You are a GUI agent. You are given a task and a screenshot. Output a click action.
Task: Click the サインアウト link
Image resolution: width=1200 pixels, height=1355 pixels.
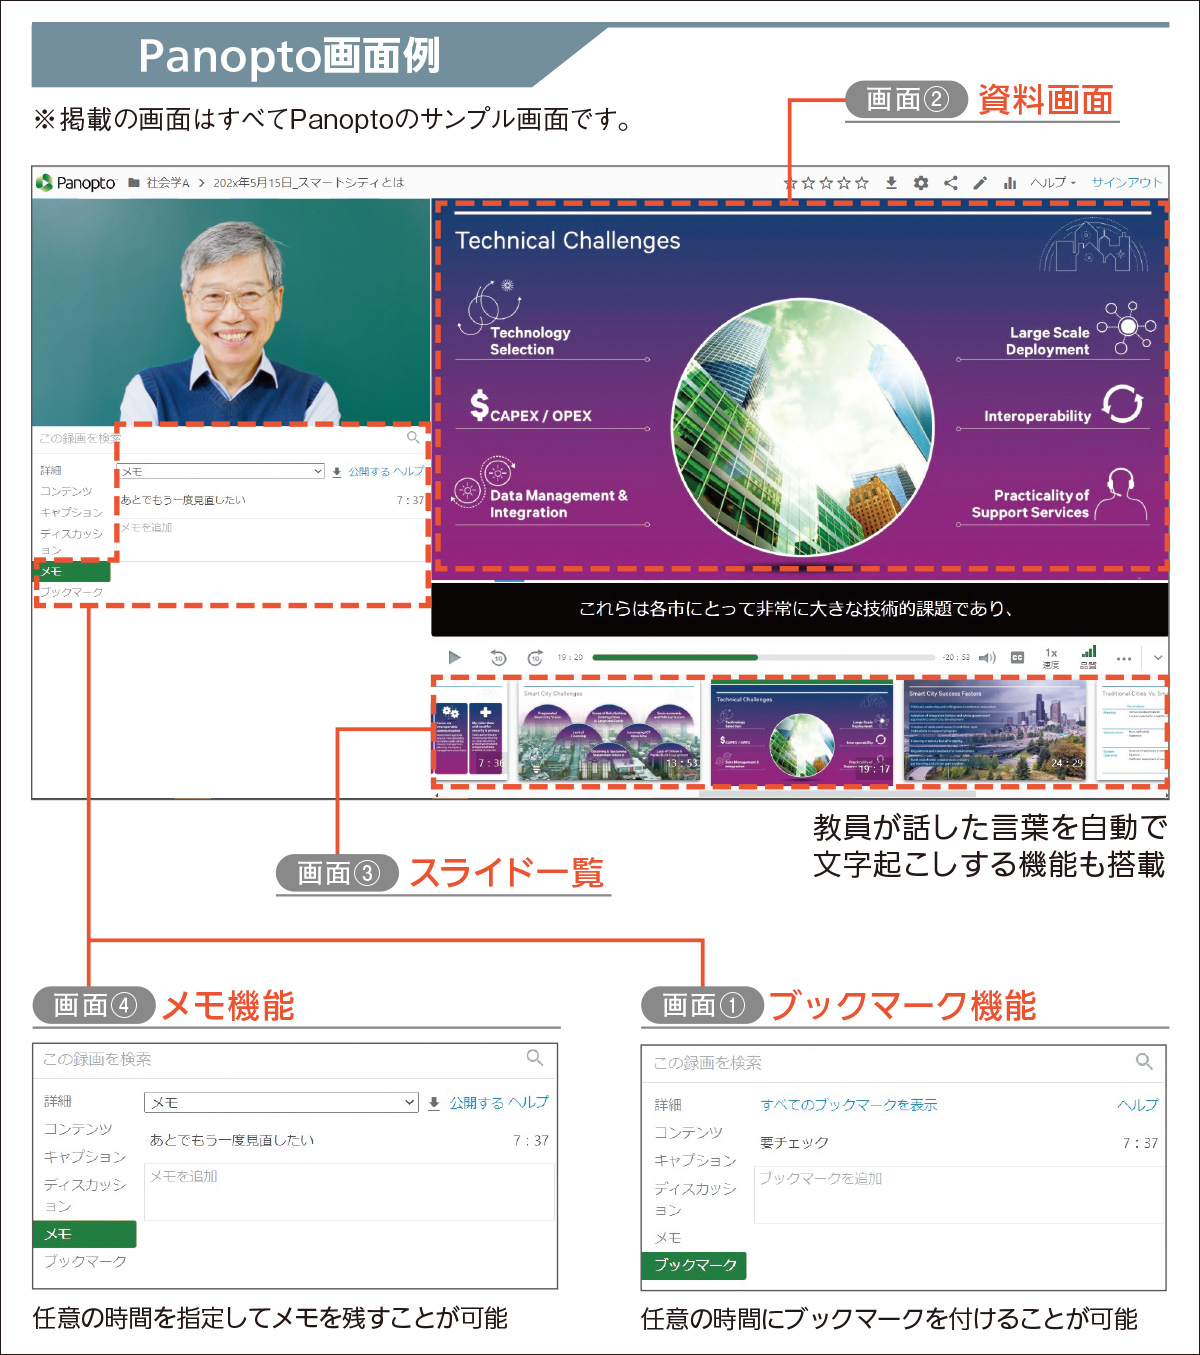pyautogui.click(x=1126, y=183)
